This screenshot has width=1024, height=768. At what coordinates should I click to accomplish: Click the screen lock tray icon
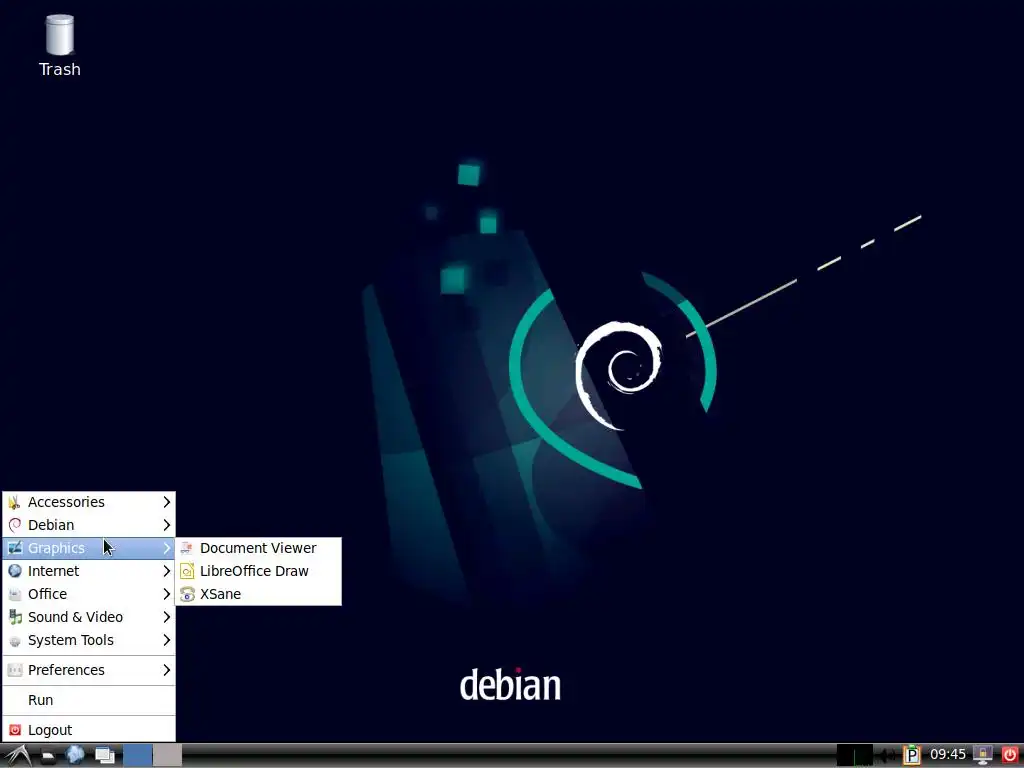pos(983,756)
